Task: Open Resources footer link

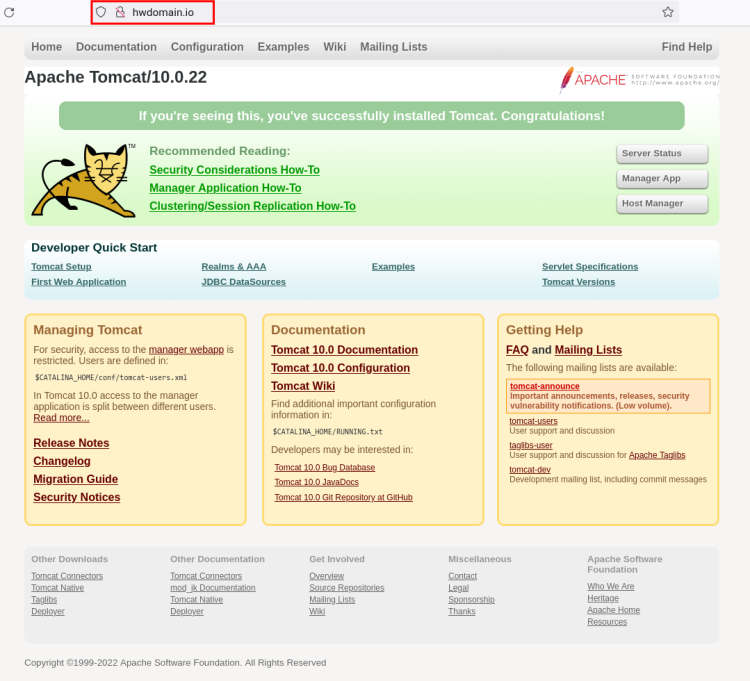Action: 607,622
